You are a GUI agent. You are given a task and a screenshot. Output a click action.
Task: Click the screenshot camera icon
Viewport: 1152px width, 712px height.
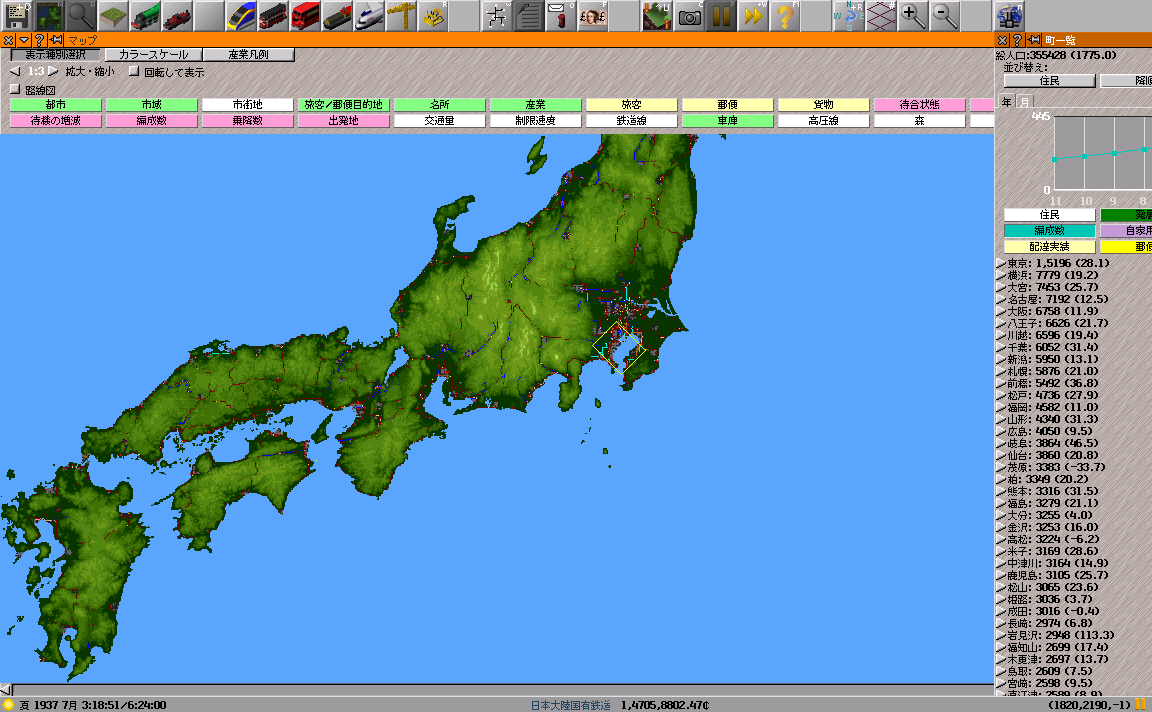click(x=689, y=15)
